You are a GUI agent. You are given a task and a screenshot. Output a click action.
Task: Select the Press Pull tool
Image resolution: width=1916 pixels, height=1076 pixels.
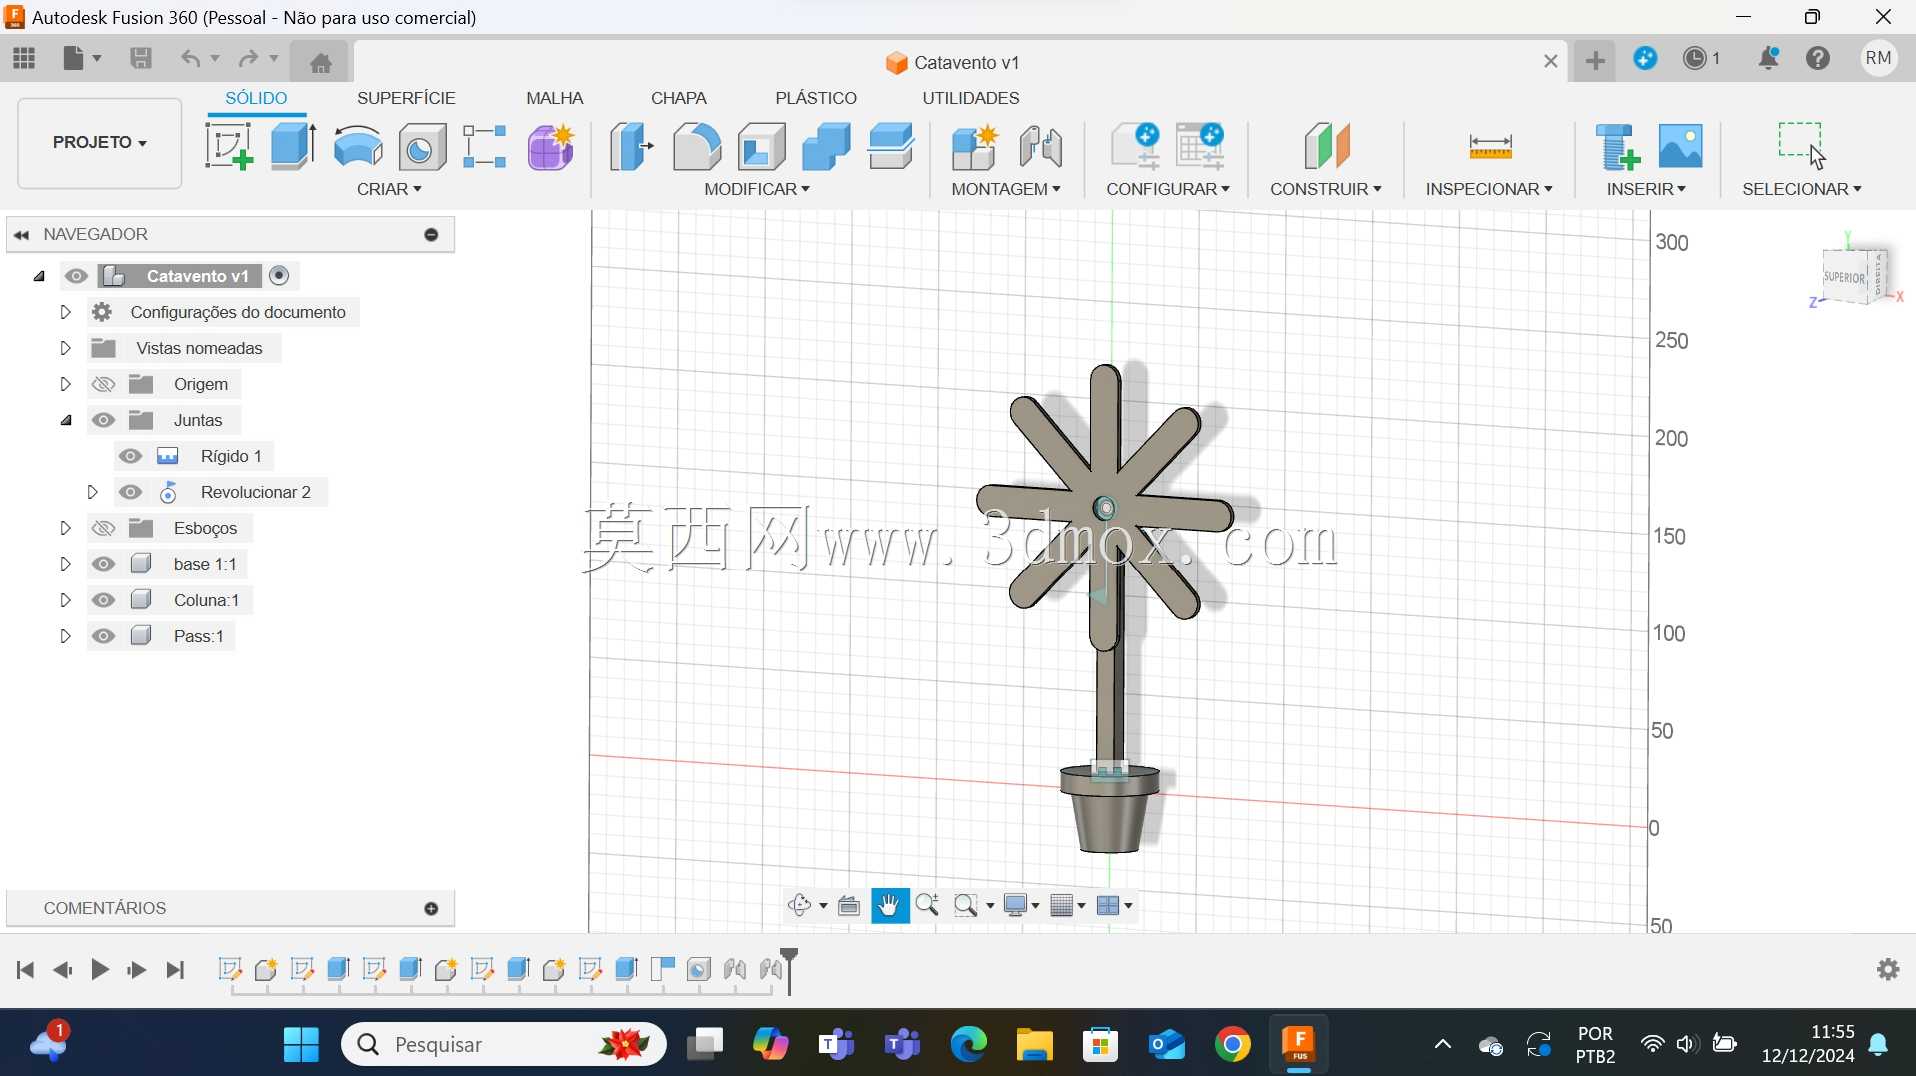click(631, 146)
